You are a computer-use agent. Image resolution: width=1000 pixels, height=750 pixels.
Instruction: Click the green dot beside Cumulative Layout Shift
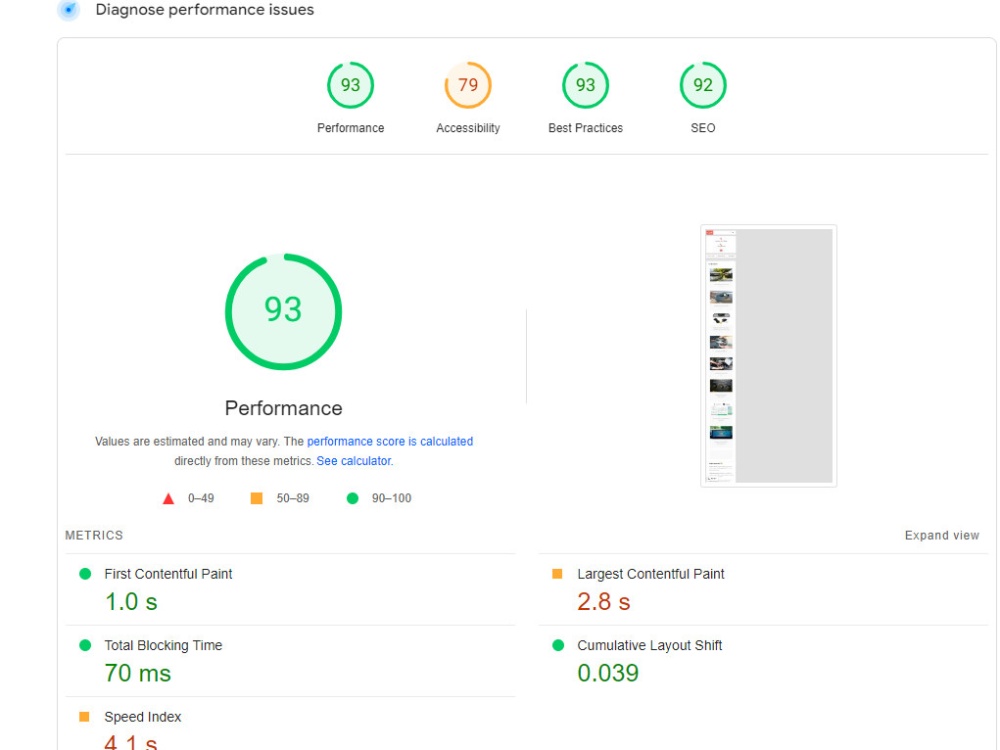558,645
